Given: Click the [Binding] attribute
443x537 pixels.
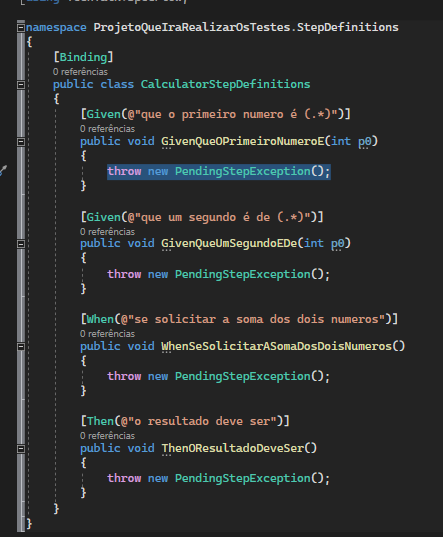Looking at the screenshot, I should click(x=83, y=57).
